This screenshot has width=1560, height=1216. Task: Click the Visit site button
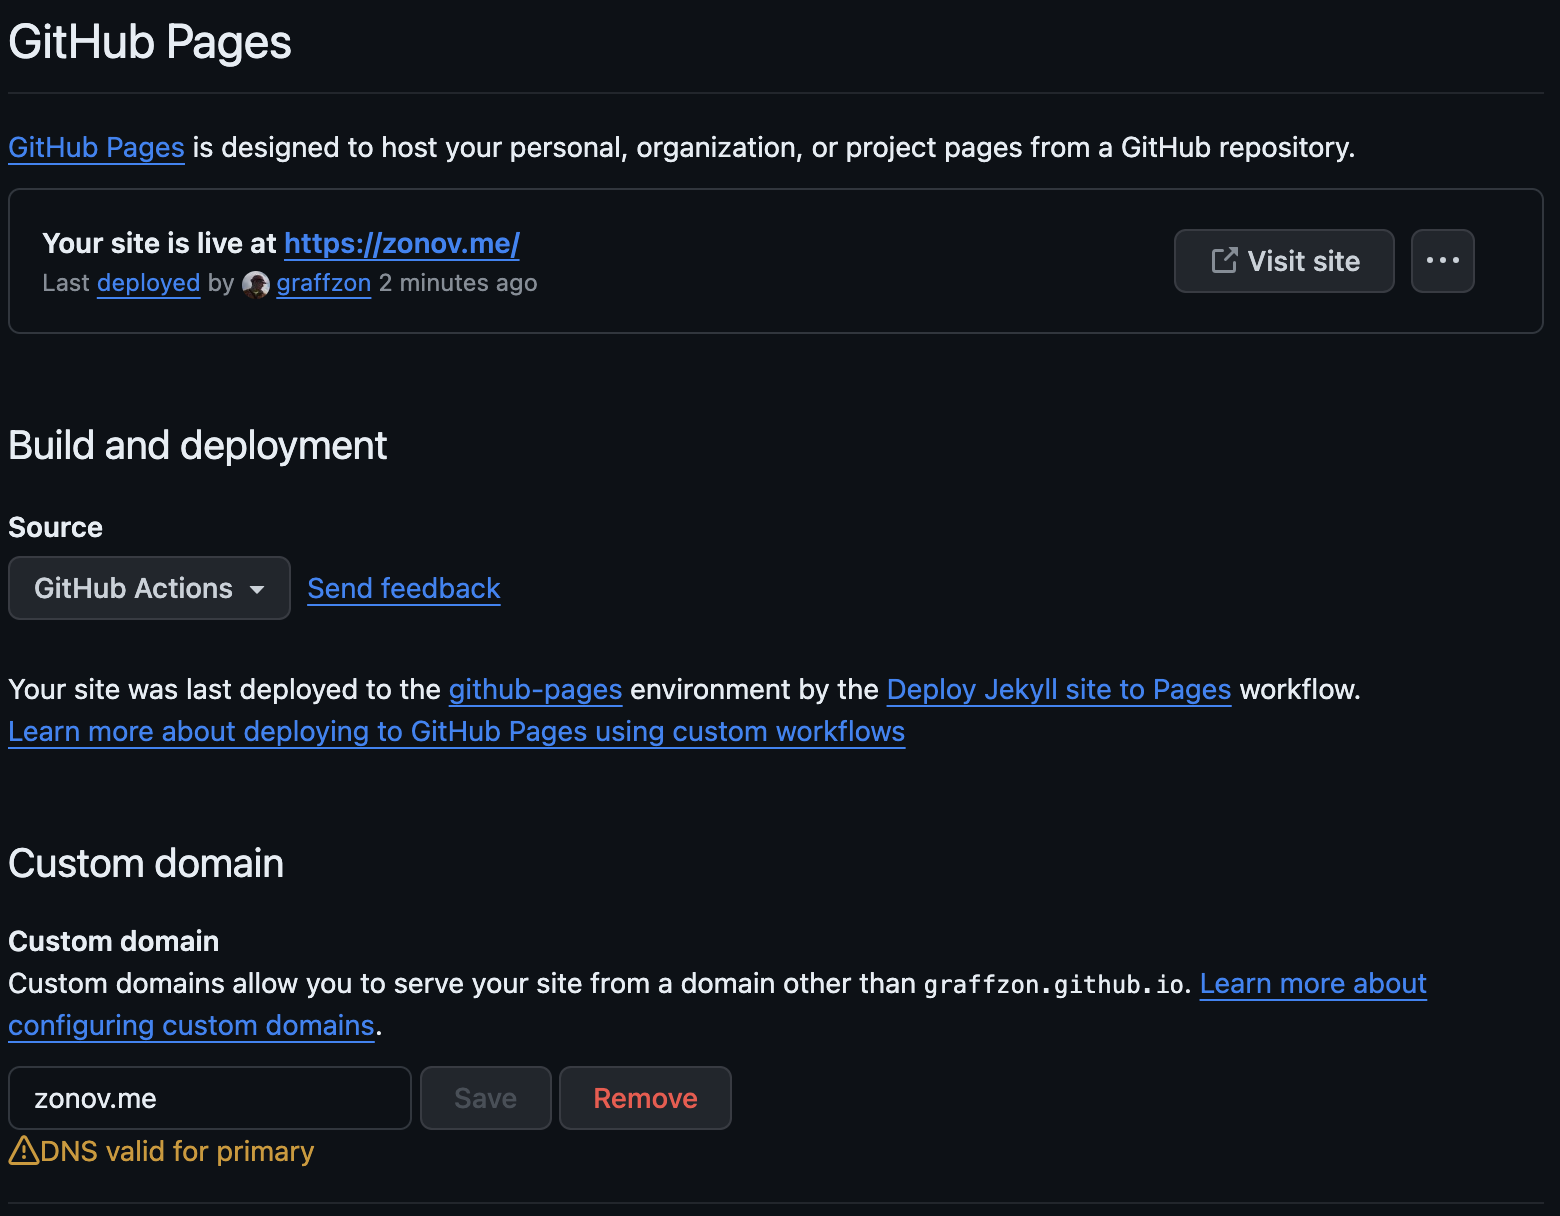coord(1284,261)
